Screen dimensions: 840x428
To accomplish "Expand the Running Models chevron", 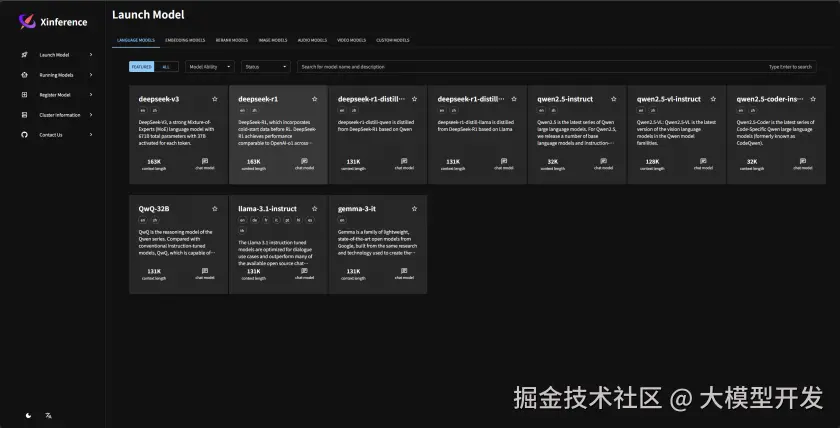I will pyautogui.click(x=91, y=75).
